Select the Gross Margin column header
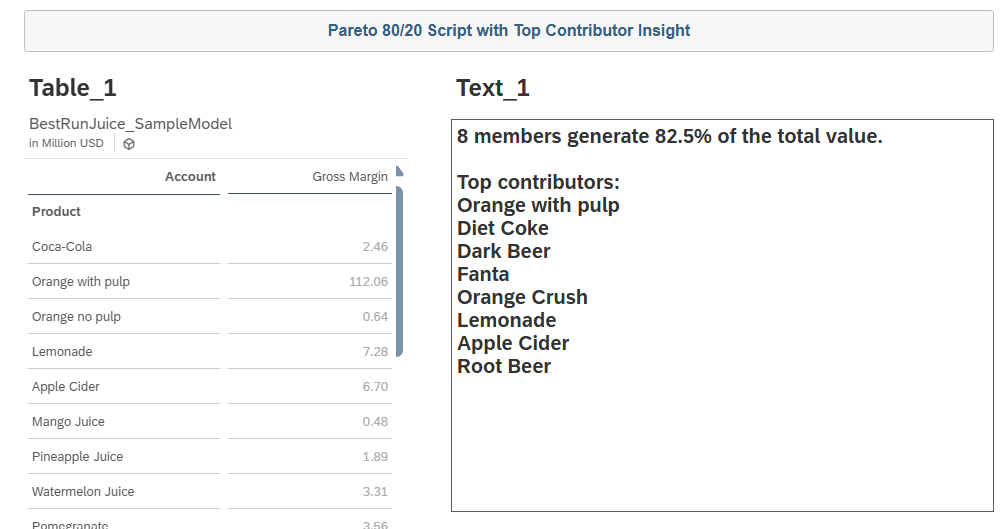Viewport: 1000px width, 529px height. [x=349, y=177]
